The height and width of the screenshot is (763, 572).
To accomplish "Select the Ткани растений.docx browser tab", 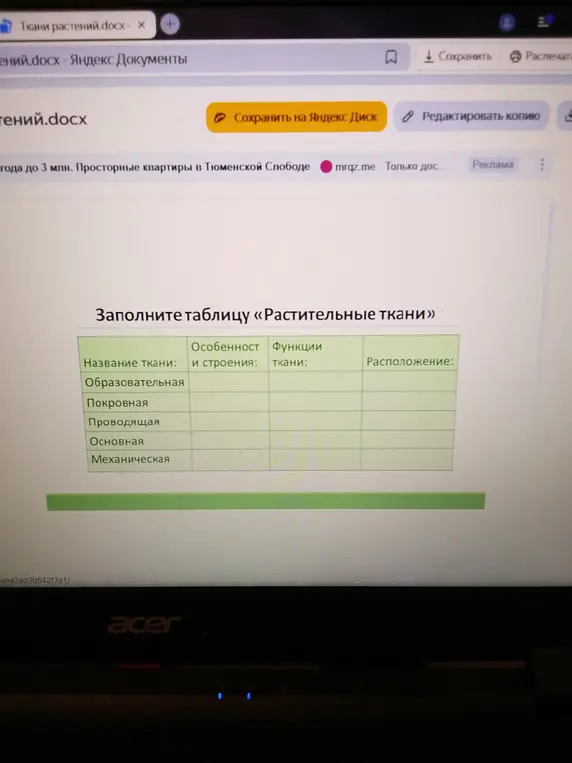I will (x=75, y=25).
